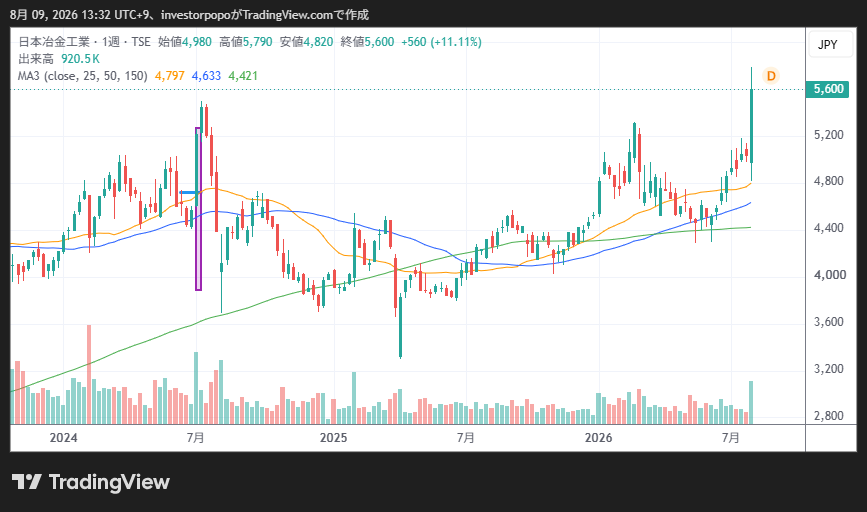Click the green MA value 4,421

point(243,76)
